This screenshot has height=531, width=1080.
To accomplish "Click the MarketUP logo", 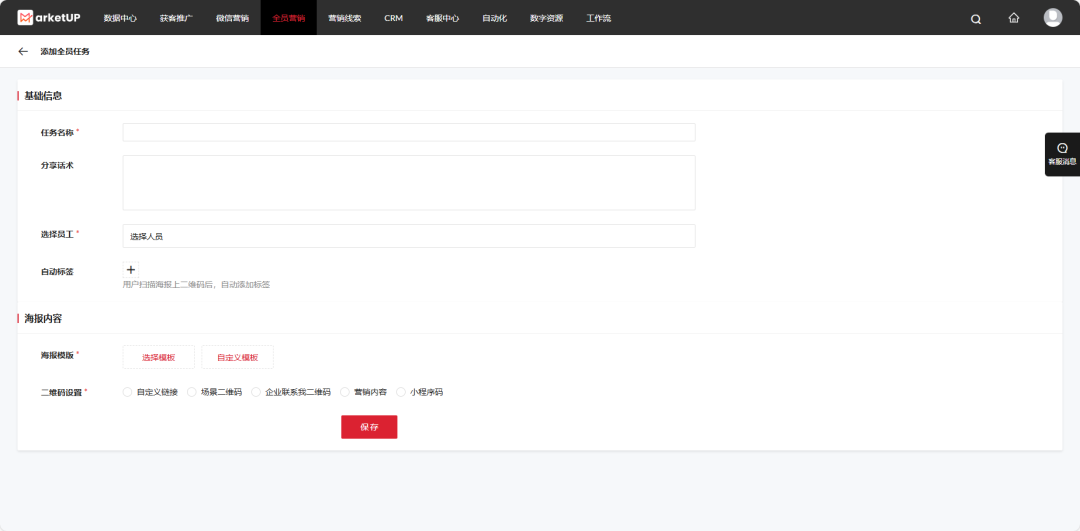I will [x=49, y=18].
